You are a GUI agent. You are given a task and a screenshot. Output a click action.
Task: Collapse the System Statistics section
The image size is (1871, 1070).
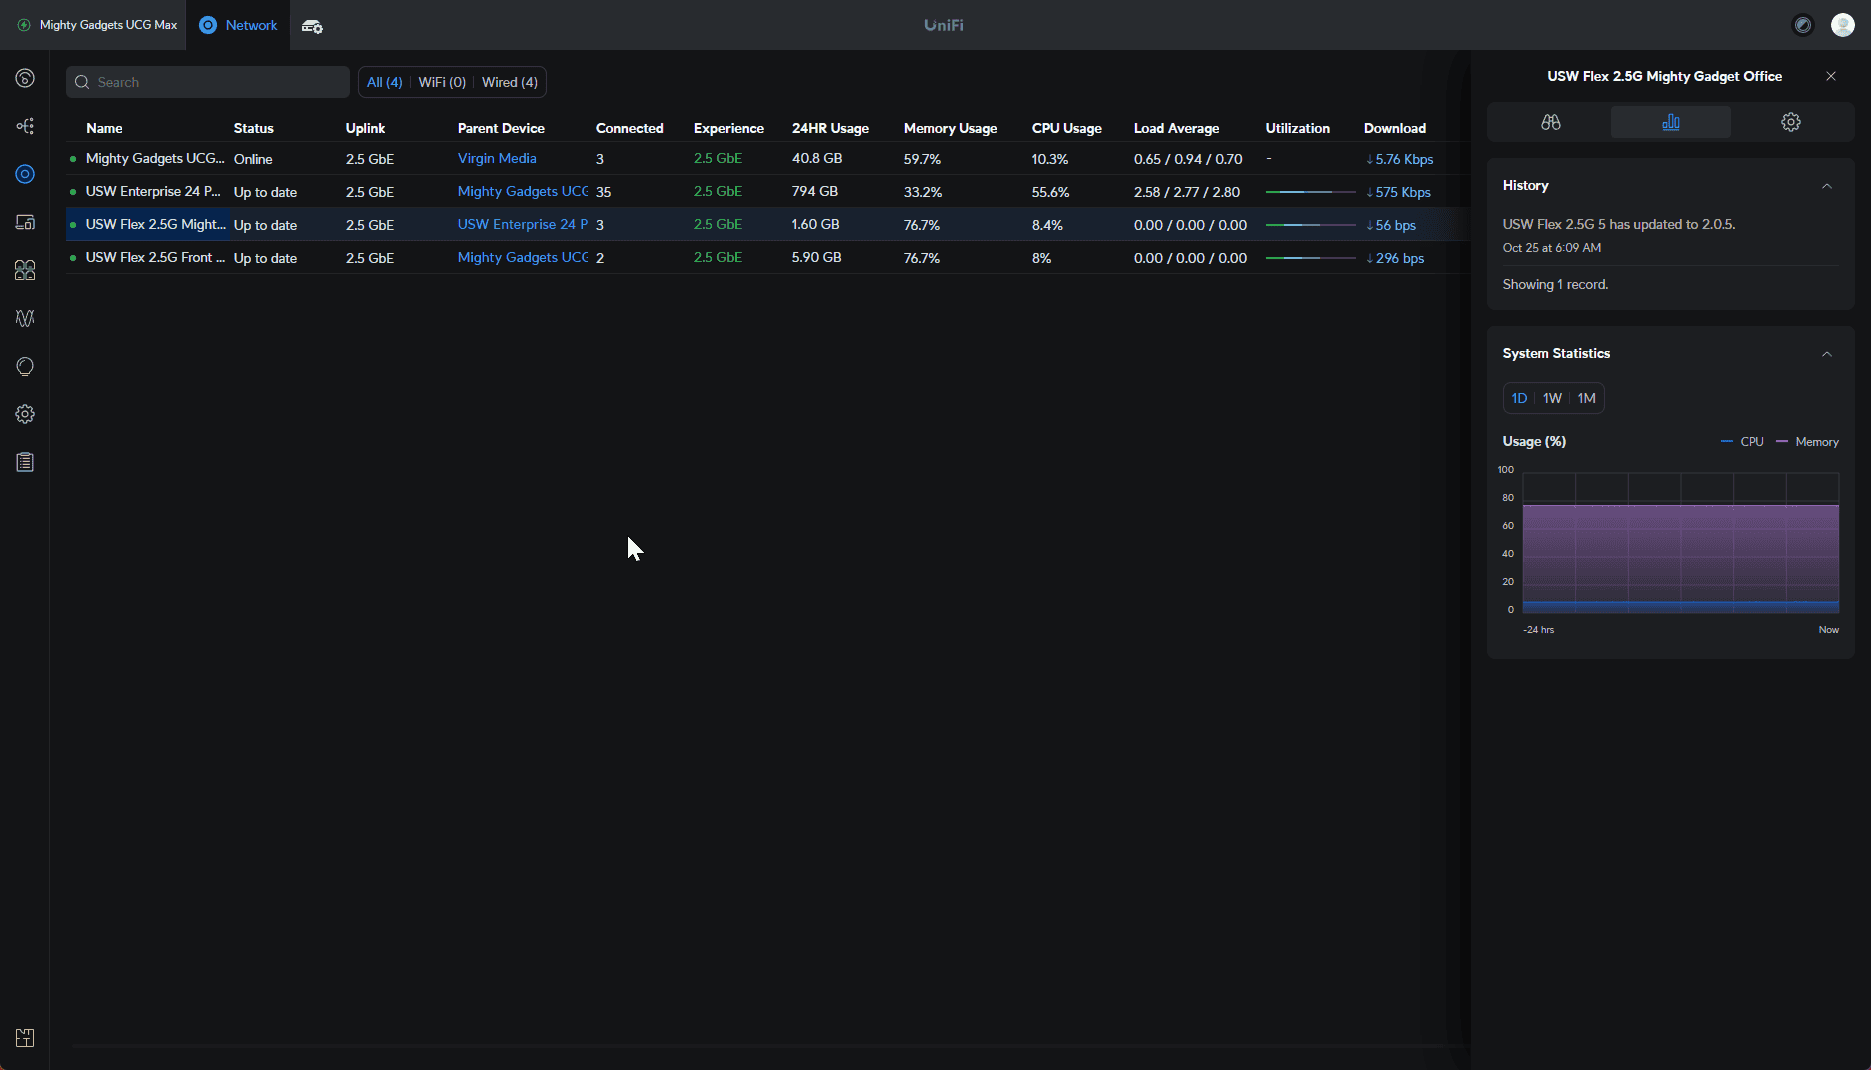pos(1826,354)
